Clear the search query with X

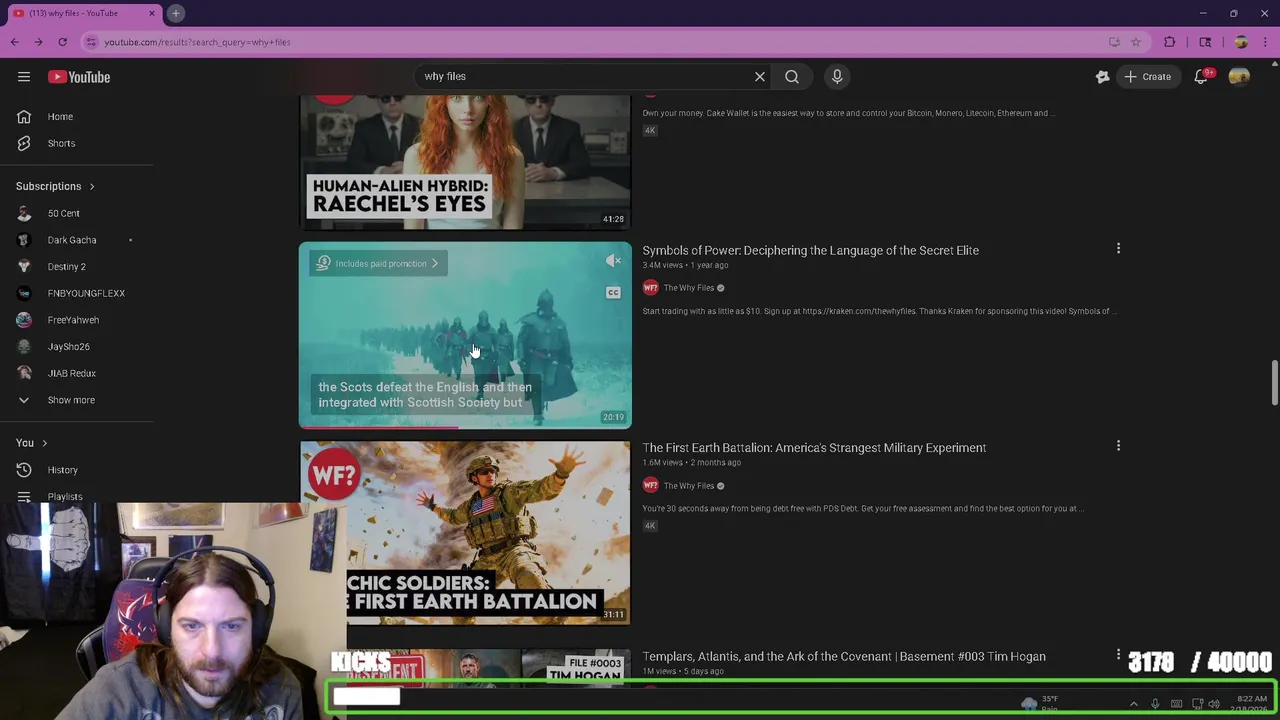(760, 76)
